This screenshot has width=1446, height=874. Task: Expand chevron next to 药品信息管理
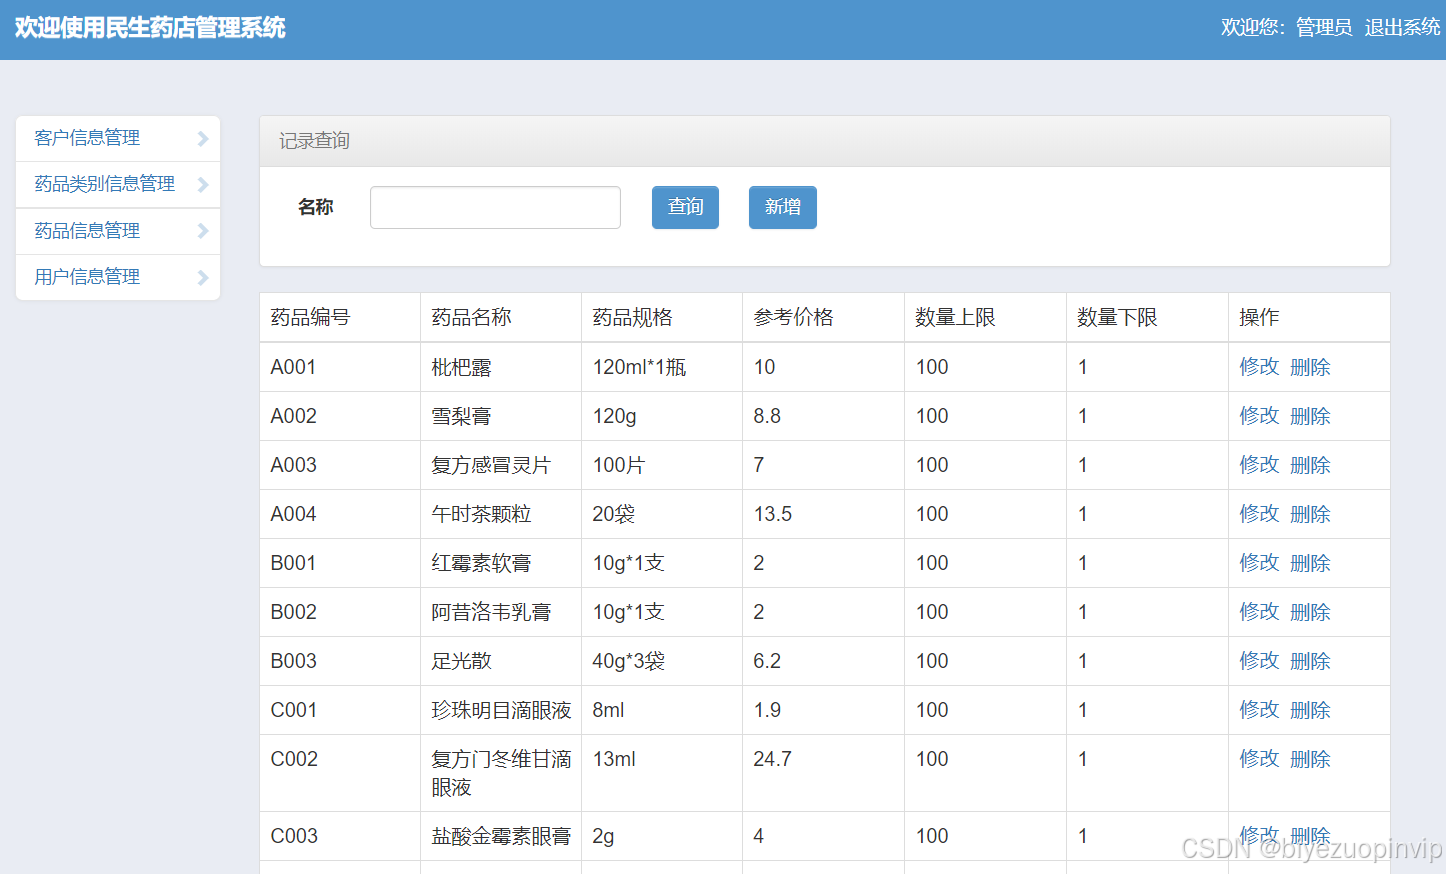[203, 231]
